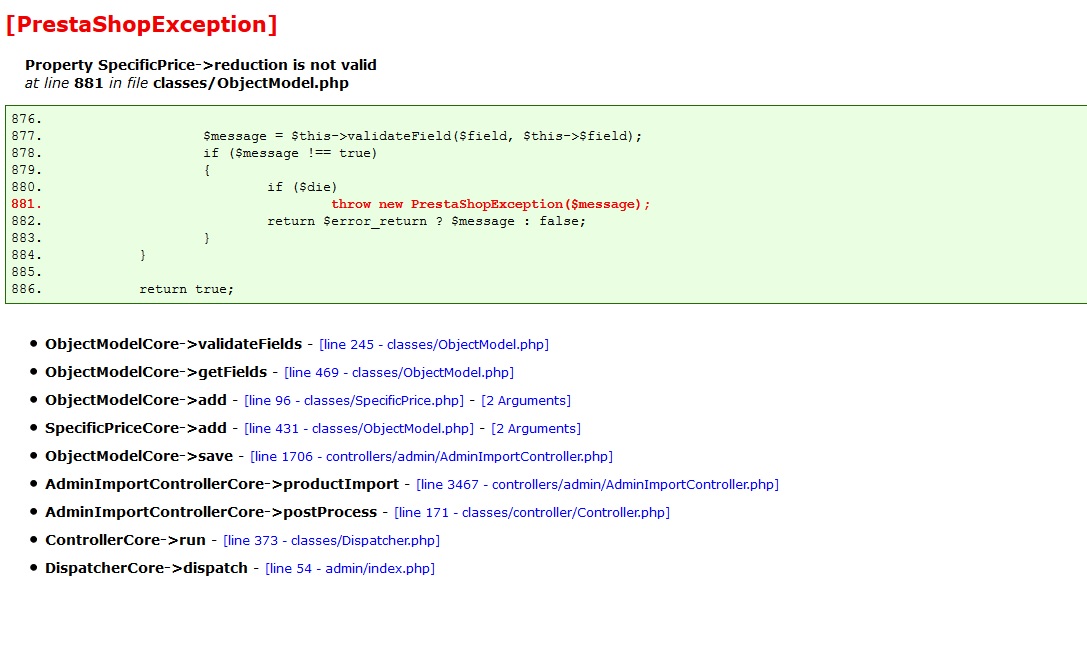Click the red line number 881.
The height and width of the screenshot is (648, 1087).
[x=26, y=204]
